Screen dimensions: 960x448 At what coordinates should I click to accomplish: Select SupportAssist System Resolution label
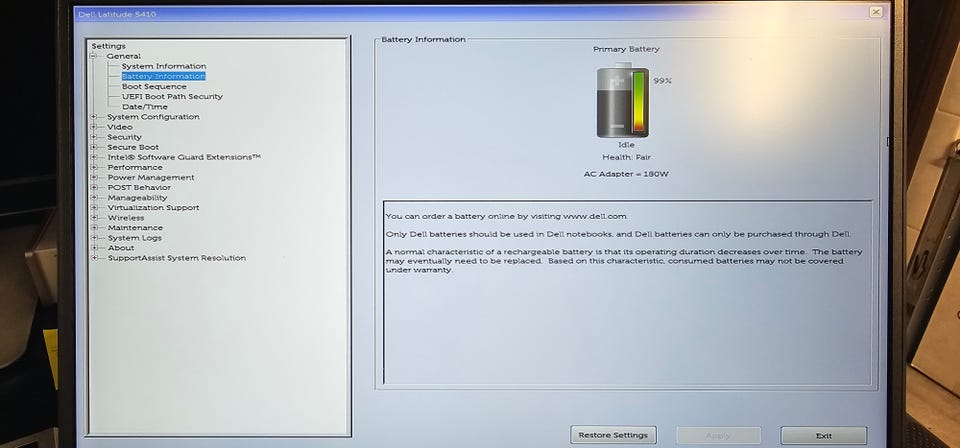(x=177, y=258)
